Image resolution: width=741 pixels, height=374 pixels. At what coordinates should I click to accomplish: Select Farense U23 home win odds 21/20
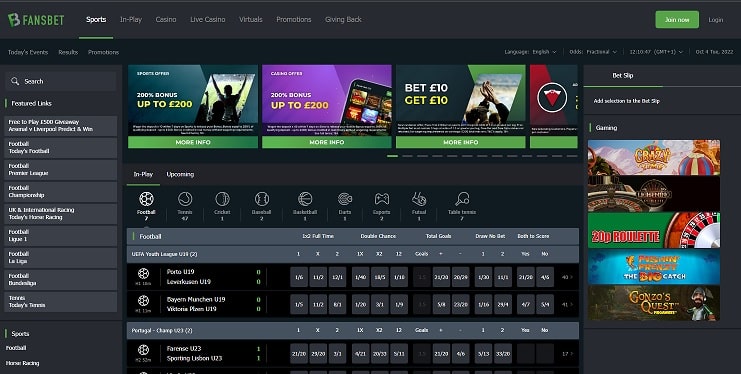coord(299,354)
